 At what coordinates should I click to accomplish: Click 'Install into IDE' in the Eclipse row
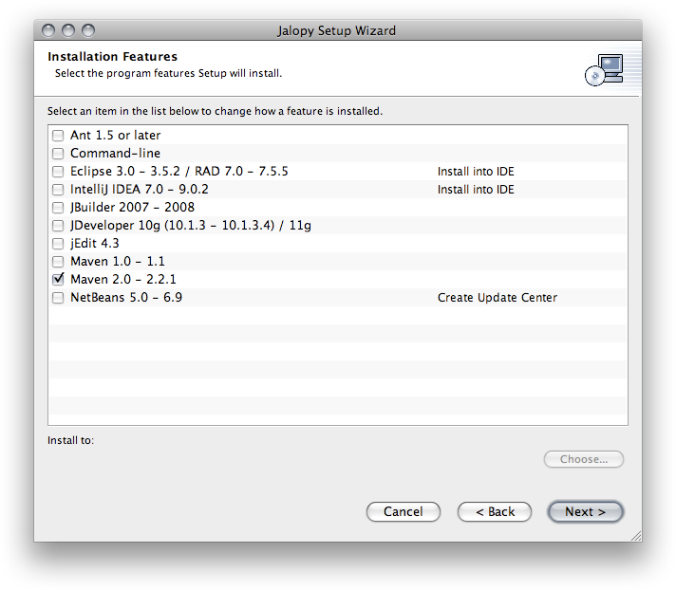click(x=476, y=172)
